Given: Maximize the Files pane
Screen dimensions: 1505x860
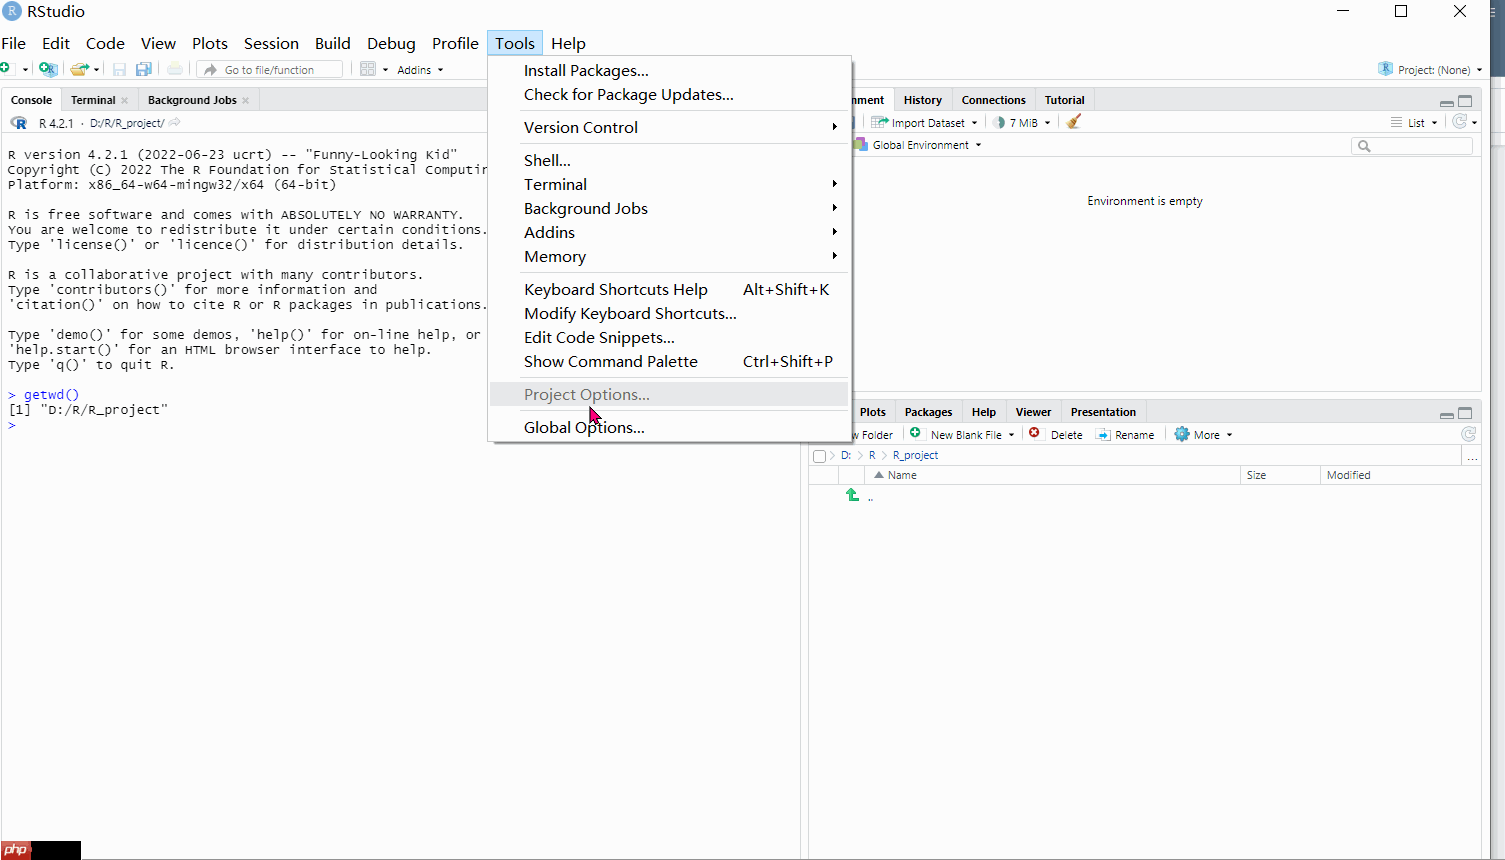Looking at the screenshot, I should pyautogui.click(x=1465, y=413).
